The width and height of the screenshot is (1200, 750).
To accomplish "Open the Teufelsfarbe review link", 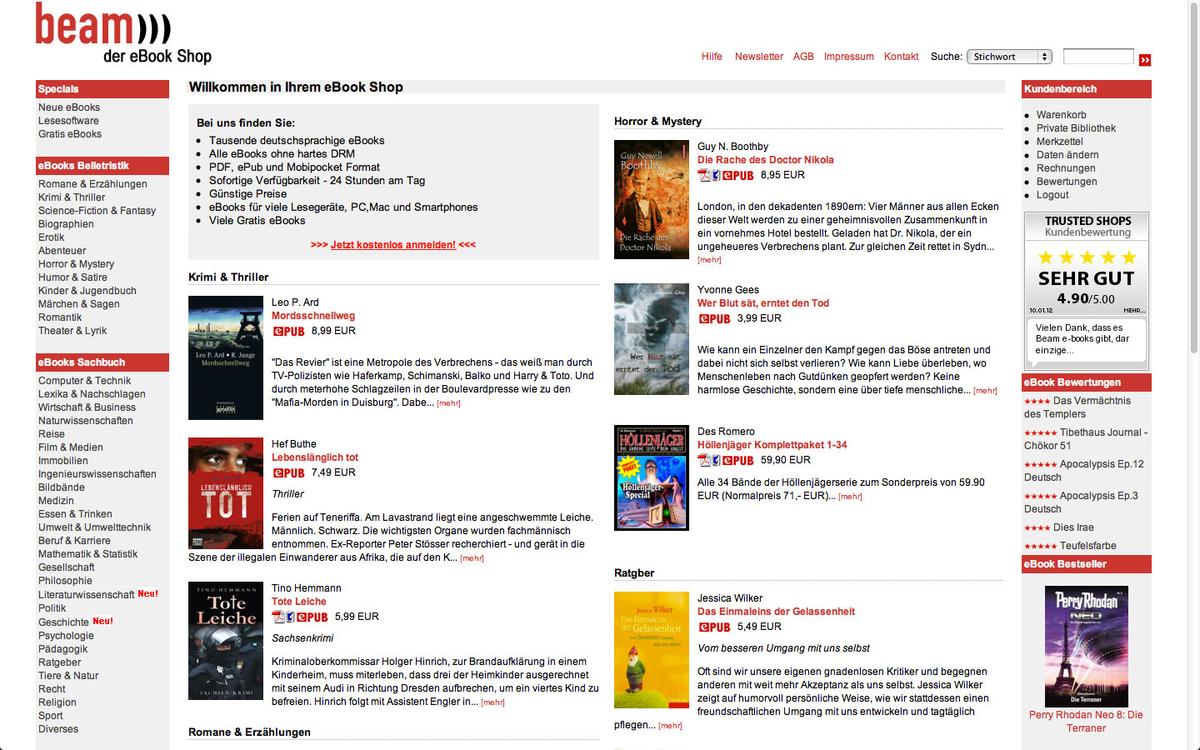I will pos(1088,546).
